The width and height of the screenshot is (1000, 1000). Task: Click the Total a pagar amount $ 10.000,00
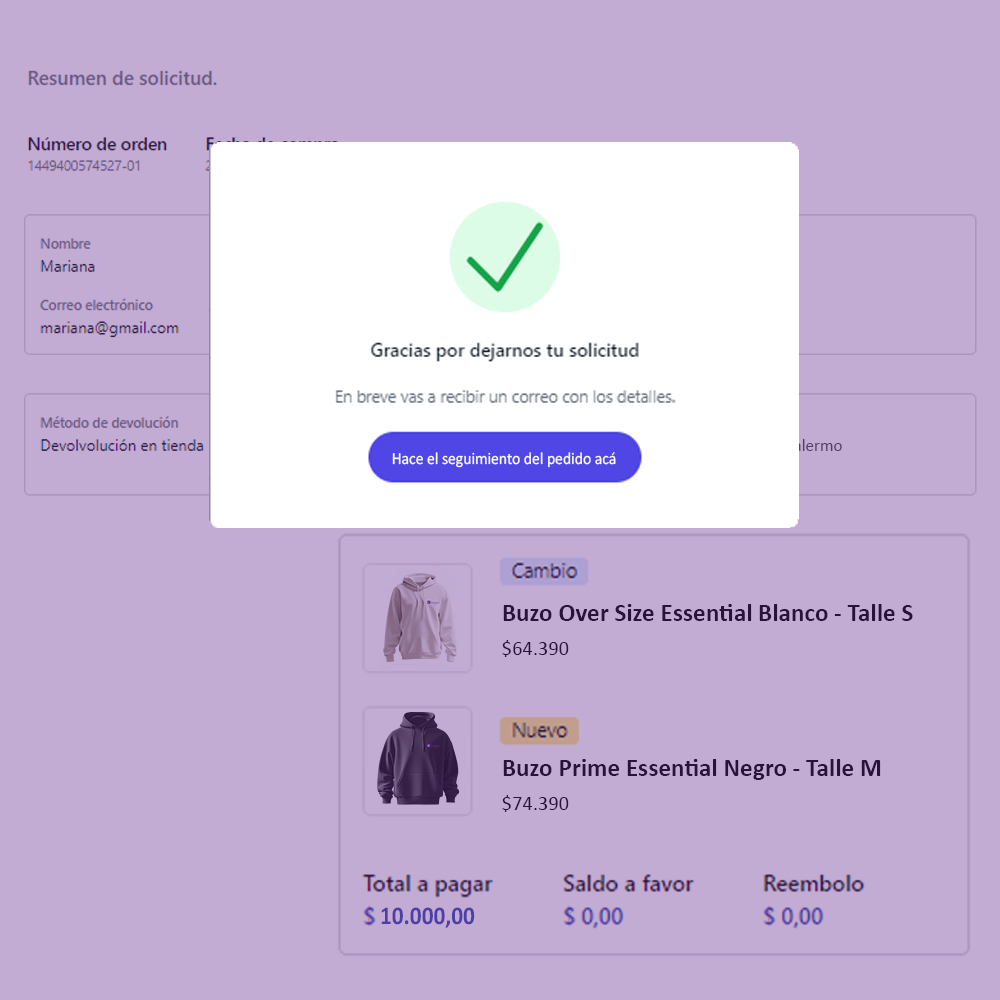click(x=419, y=916)
